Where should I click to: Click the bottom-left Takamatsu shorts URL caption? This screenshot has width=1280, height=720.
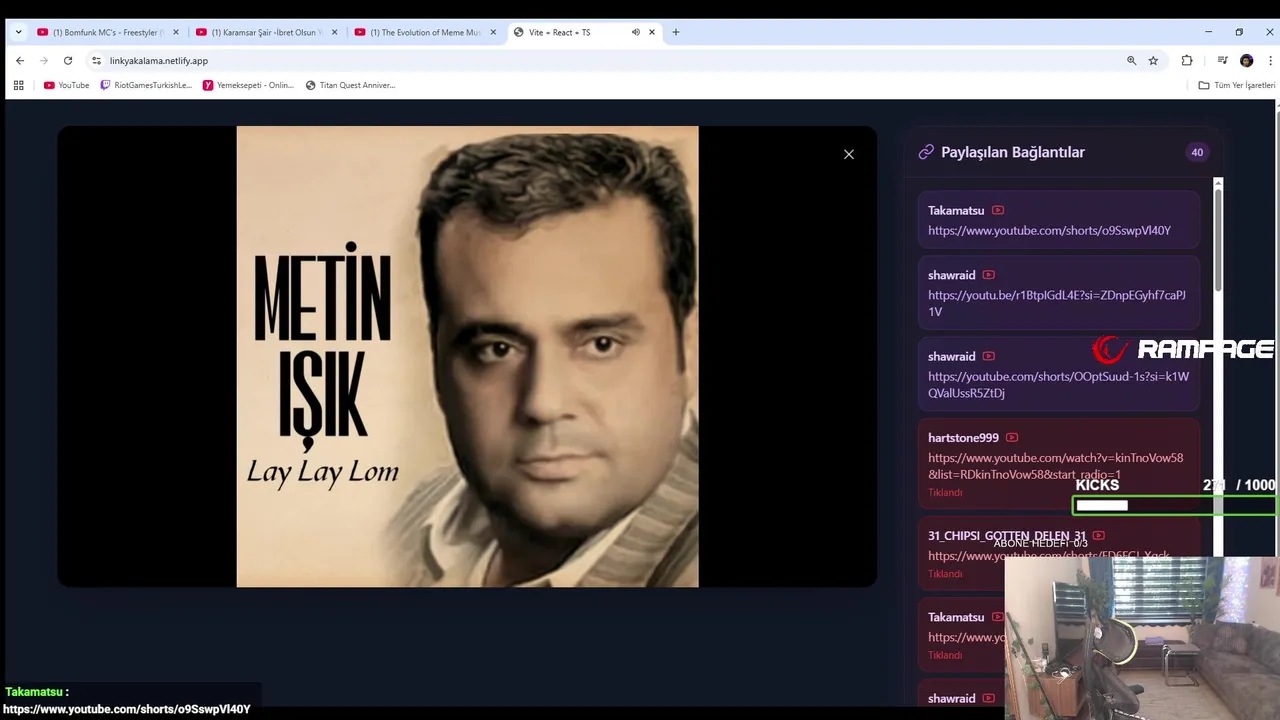126,709
